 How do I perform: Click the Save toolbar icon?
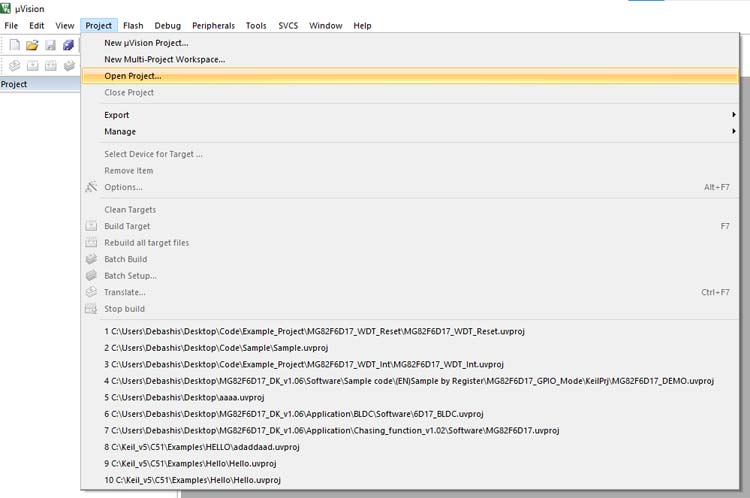coord(50,45)
